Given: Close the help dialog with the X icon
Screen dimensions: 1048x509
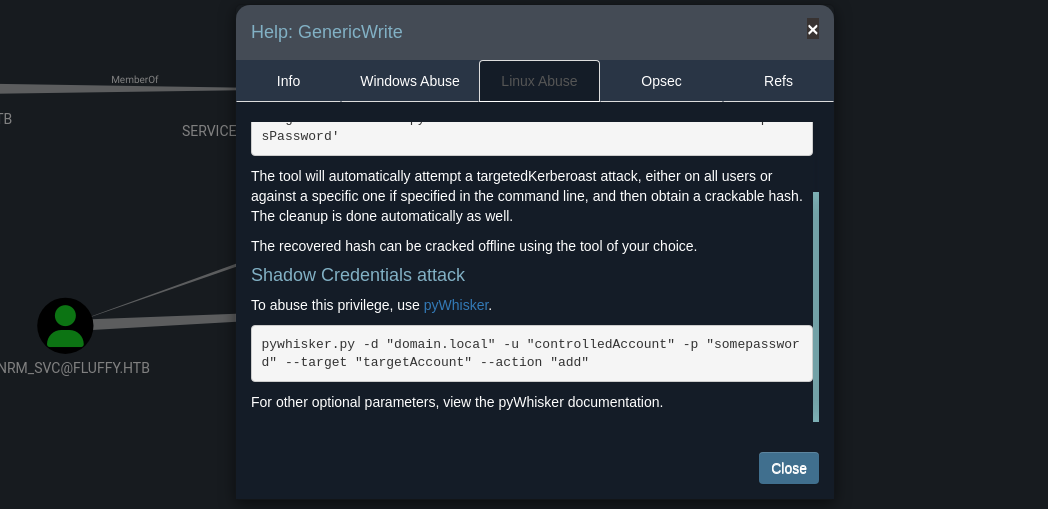Looking at the screenshot, I should click(x=813, y=30).
